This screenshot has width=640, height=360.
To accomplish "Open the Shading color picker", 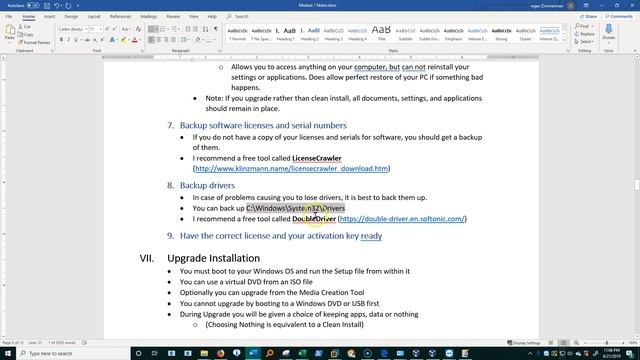I will (197, 40).
